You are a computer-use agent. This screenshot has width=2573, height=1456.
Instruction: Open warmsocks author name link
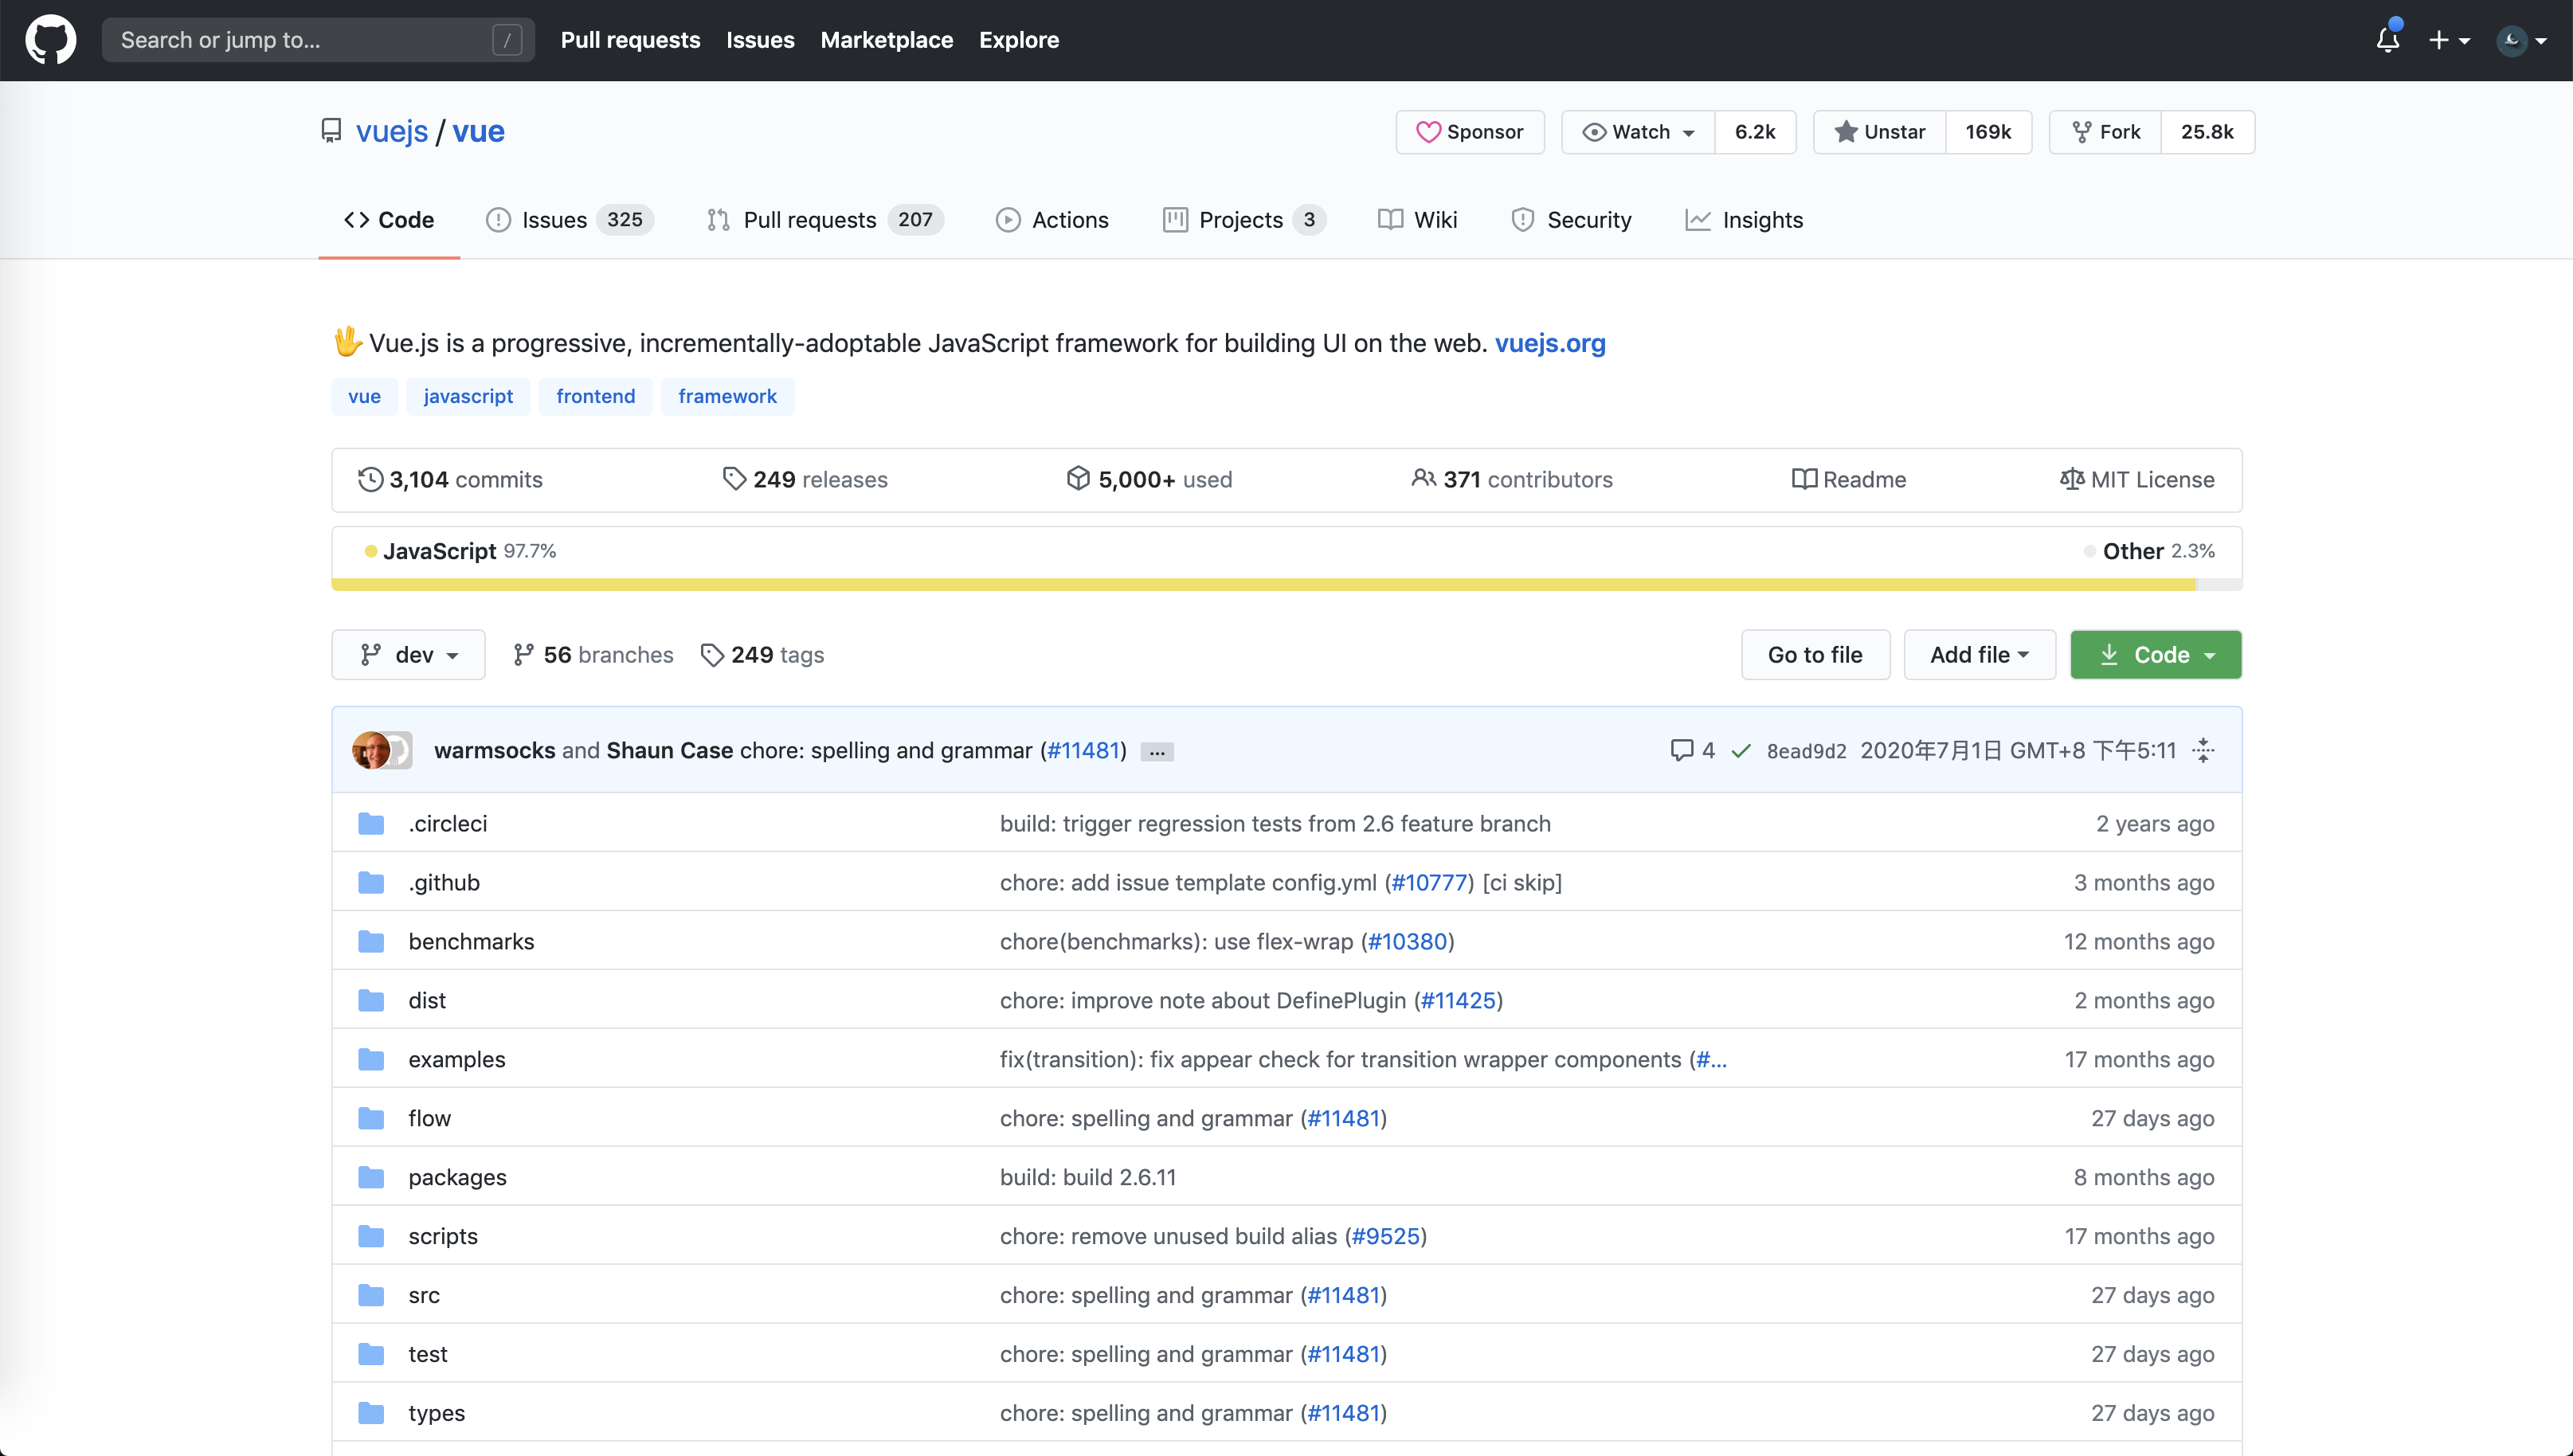click(494, 750)
